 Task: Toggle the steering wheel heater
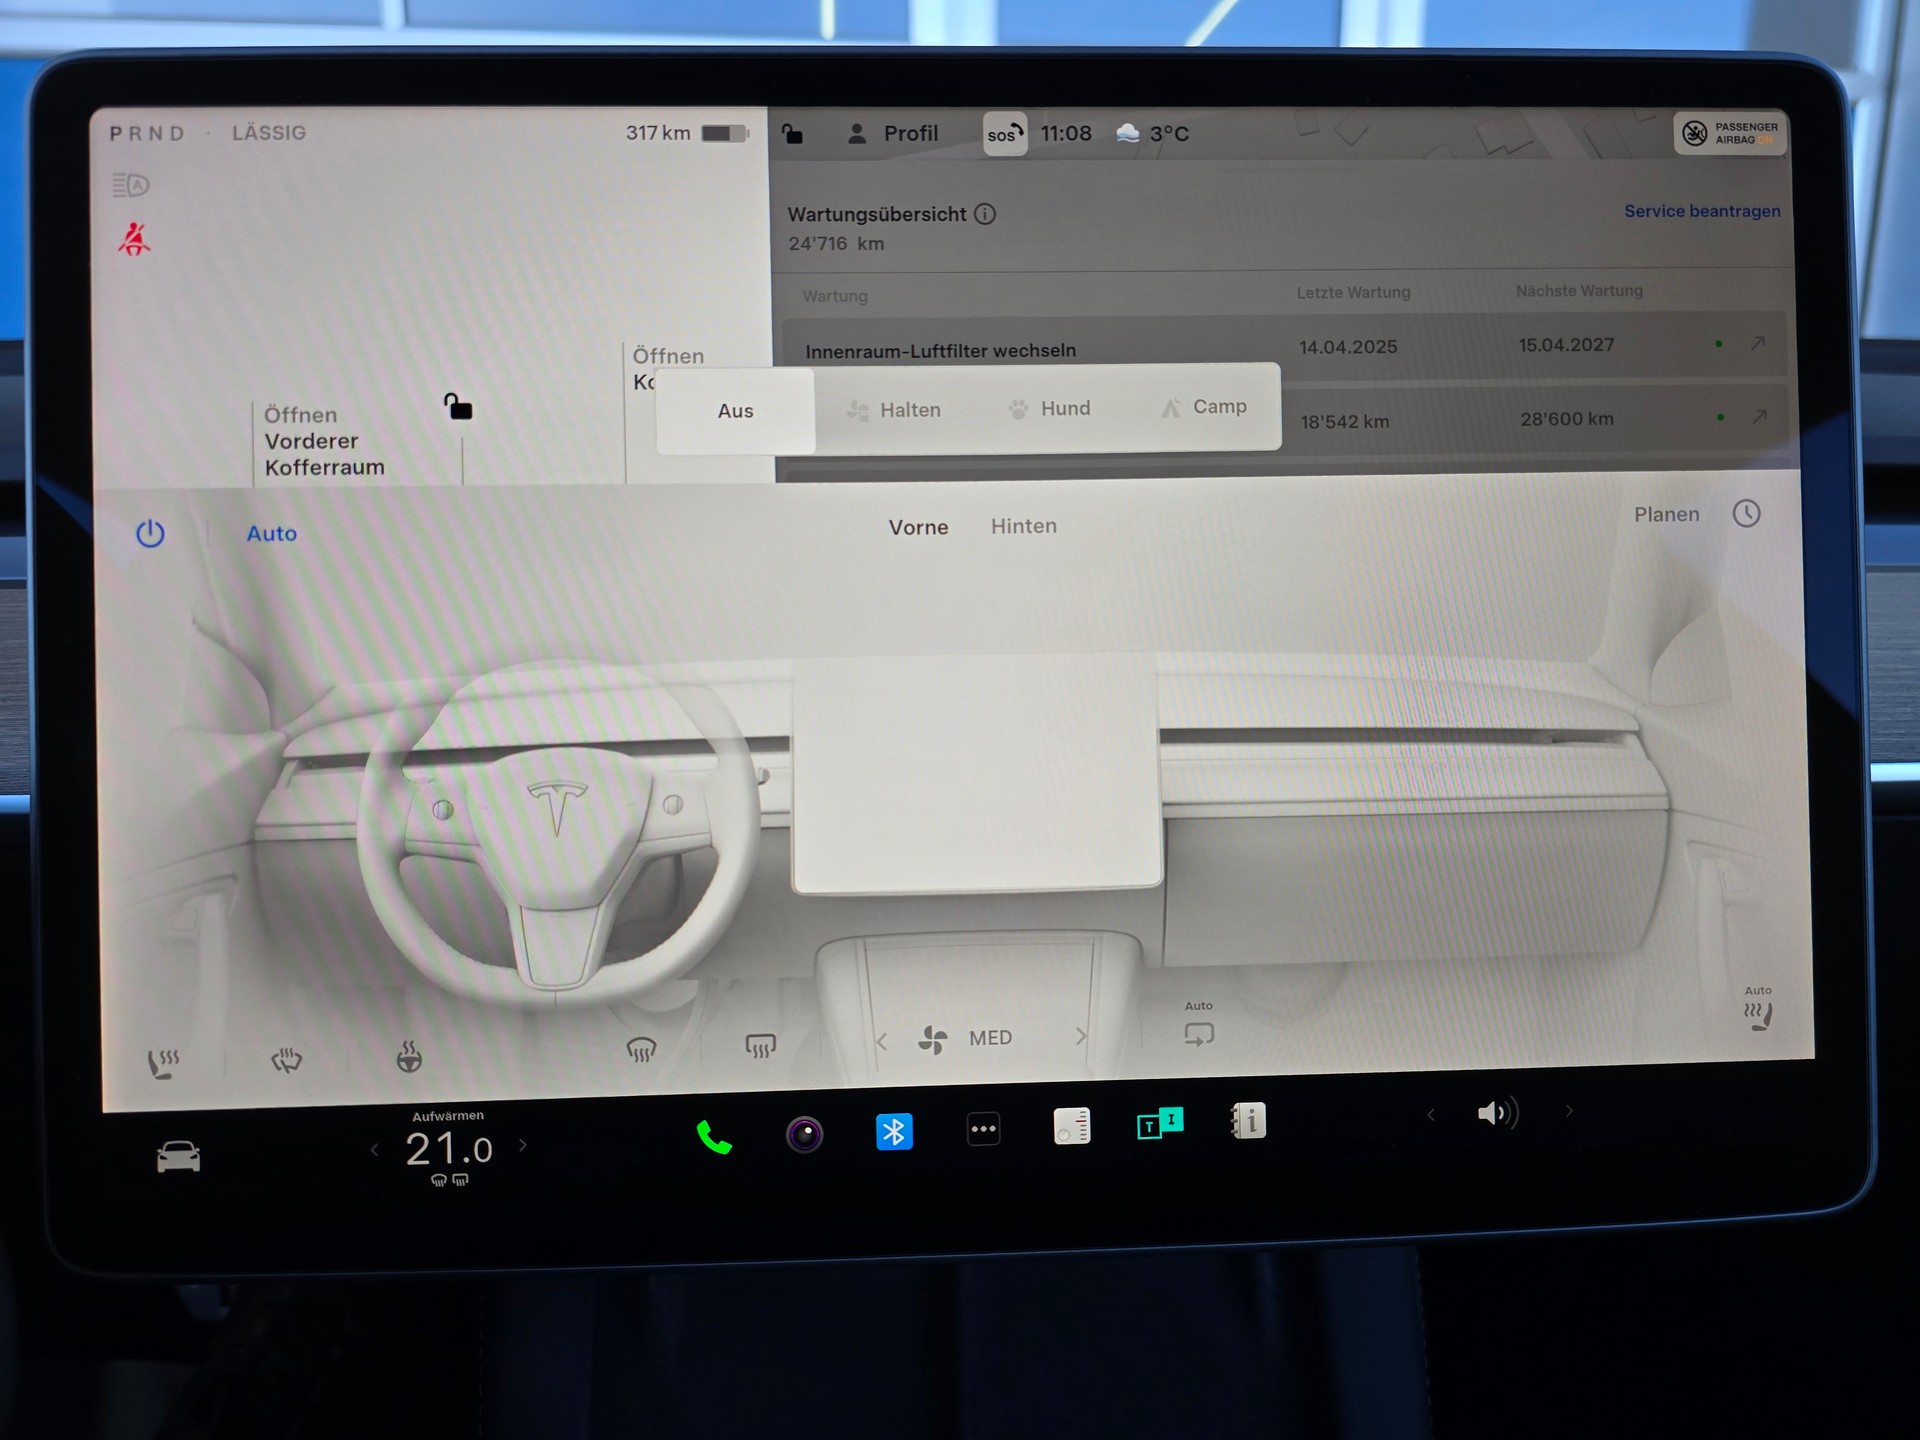409,1056
